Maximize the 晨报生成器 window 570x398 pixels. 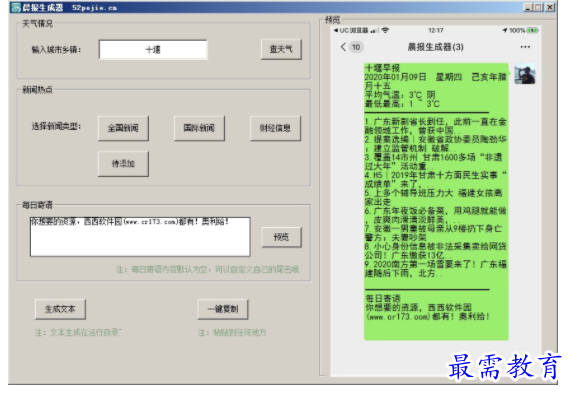[539, 7]
